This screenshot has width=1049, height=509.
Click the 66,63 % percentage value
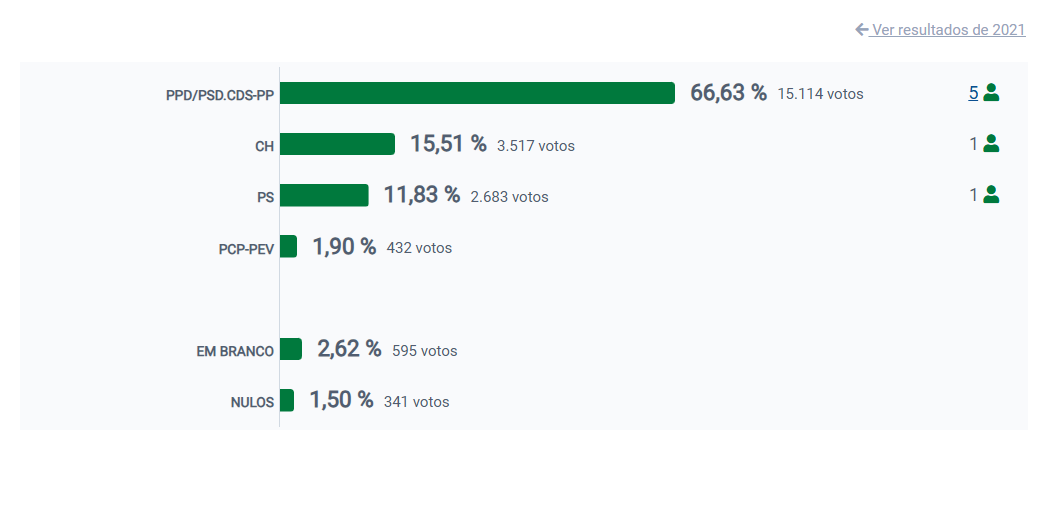tap(728, 93)
